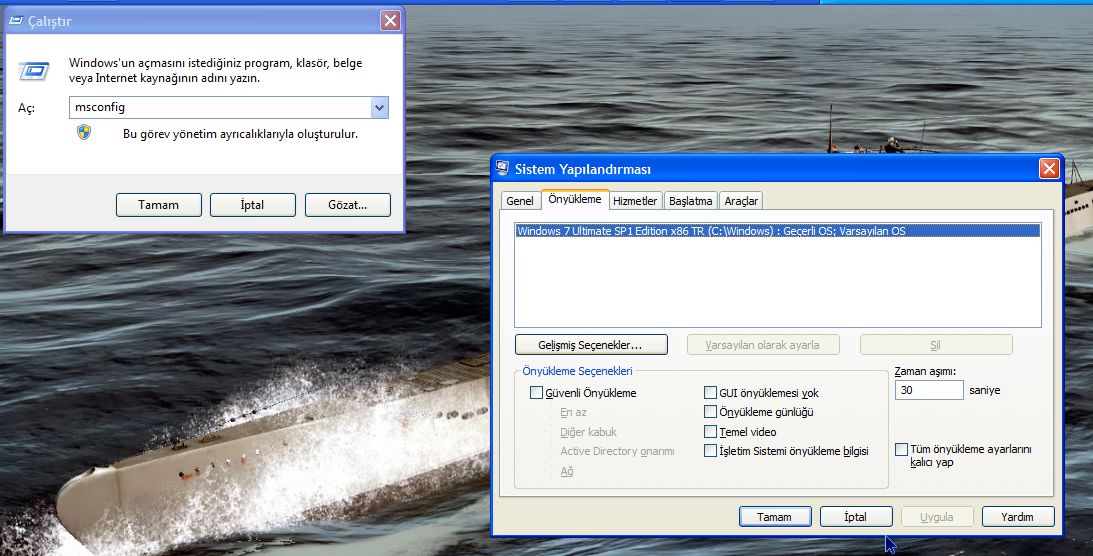Select the Windows 7 Ultimate SP1 boot entry

778,231
